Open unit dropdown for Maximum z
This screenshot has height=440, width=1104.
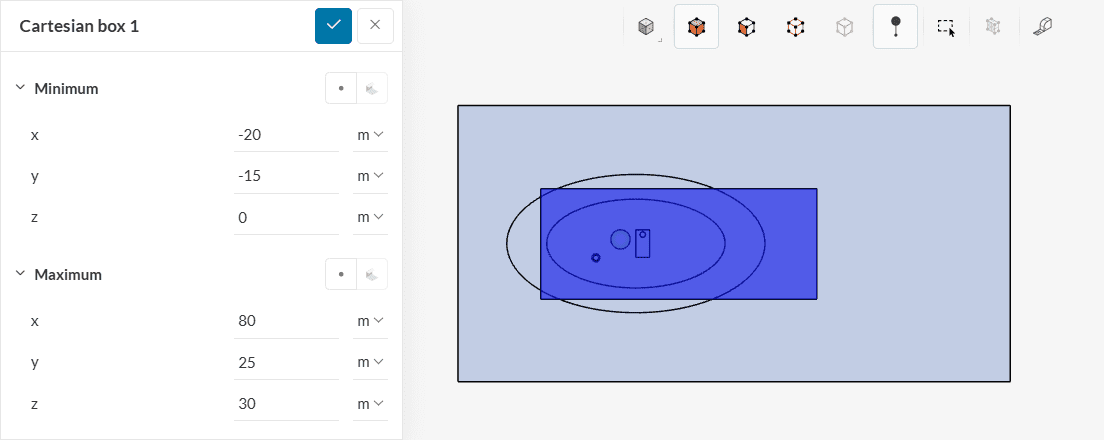click(370, 403)
